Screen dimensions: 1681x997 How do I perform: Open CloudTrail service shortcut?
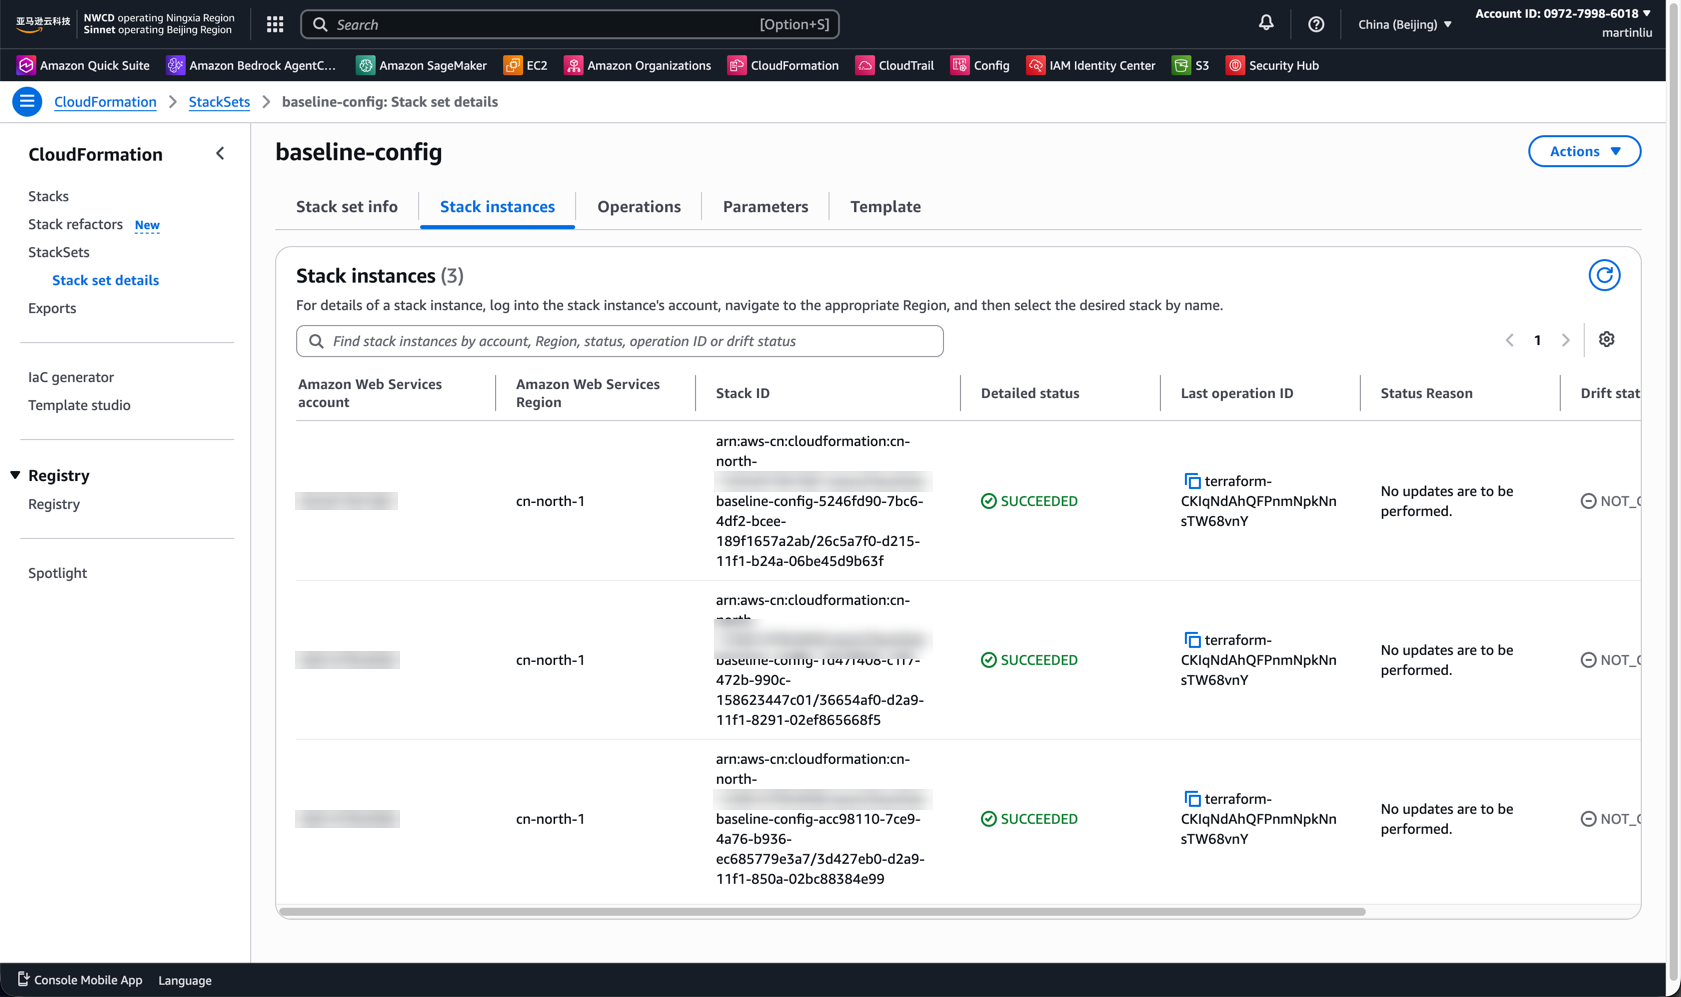tap(895, 65)
